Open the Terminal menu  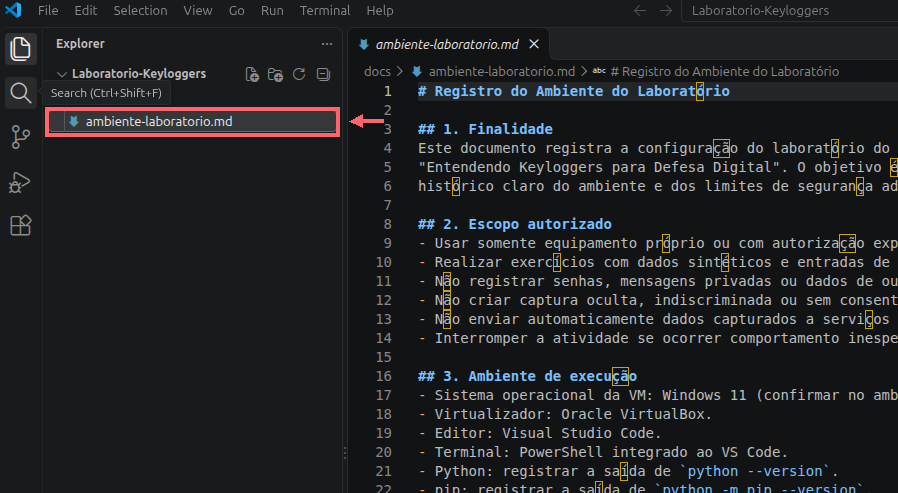tap(325, 10)
